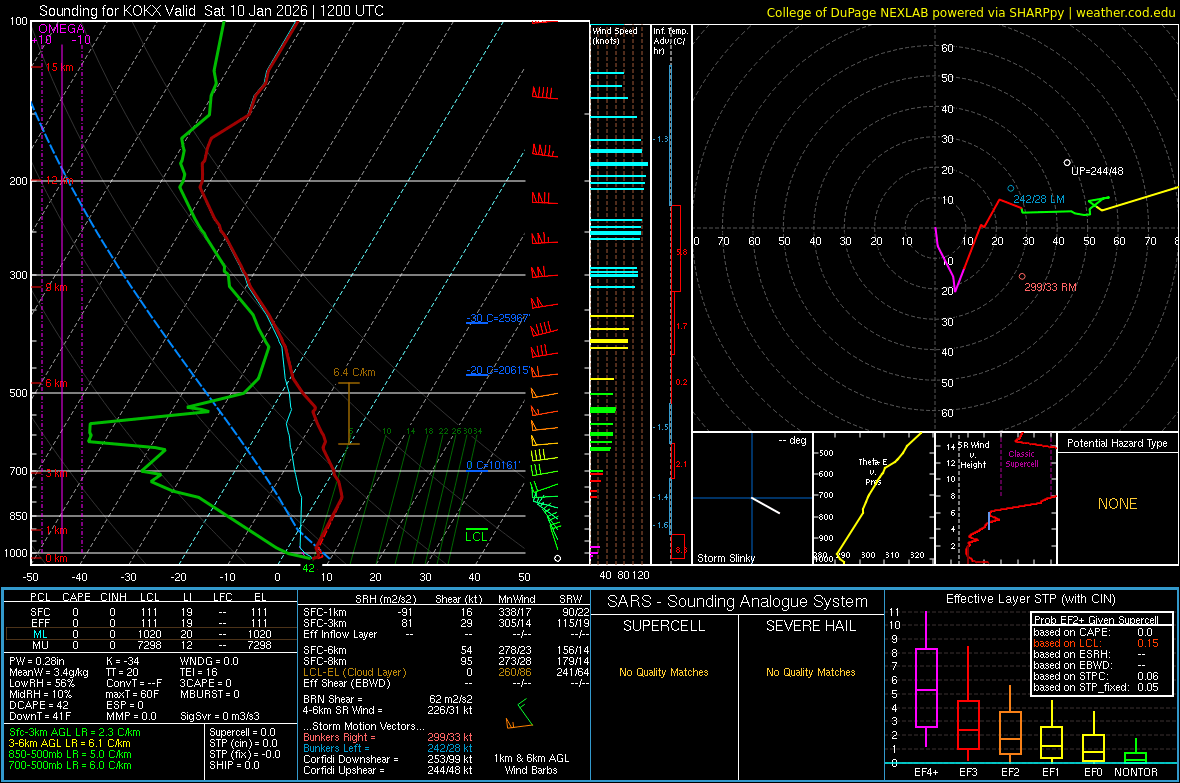Click the 'BRN Shear =' entry
This screenshot has height=783, width=1180.
[388, 699]
